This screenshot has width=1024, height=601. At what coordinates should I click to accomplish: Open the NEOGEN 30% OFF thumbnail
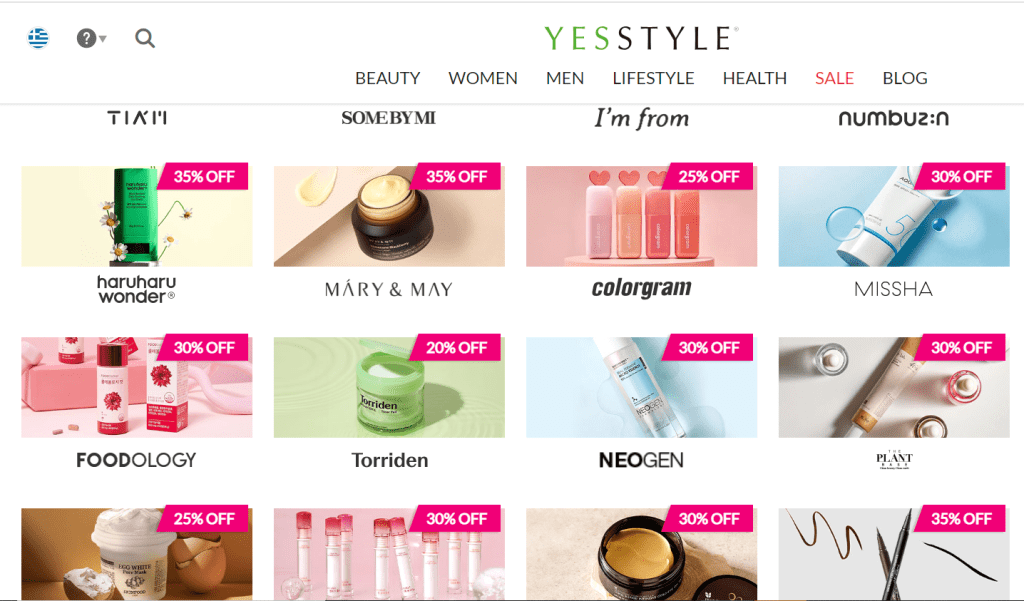pos(641,387)
